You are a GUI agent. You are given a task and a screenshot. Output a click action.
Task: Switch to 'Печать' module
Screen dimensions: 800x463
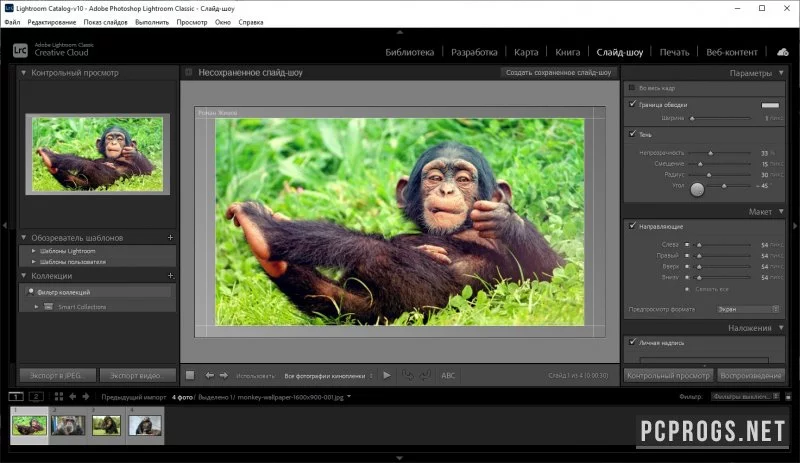[674, 52]
